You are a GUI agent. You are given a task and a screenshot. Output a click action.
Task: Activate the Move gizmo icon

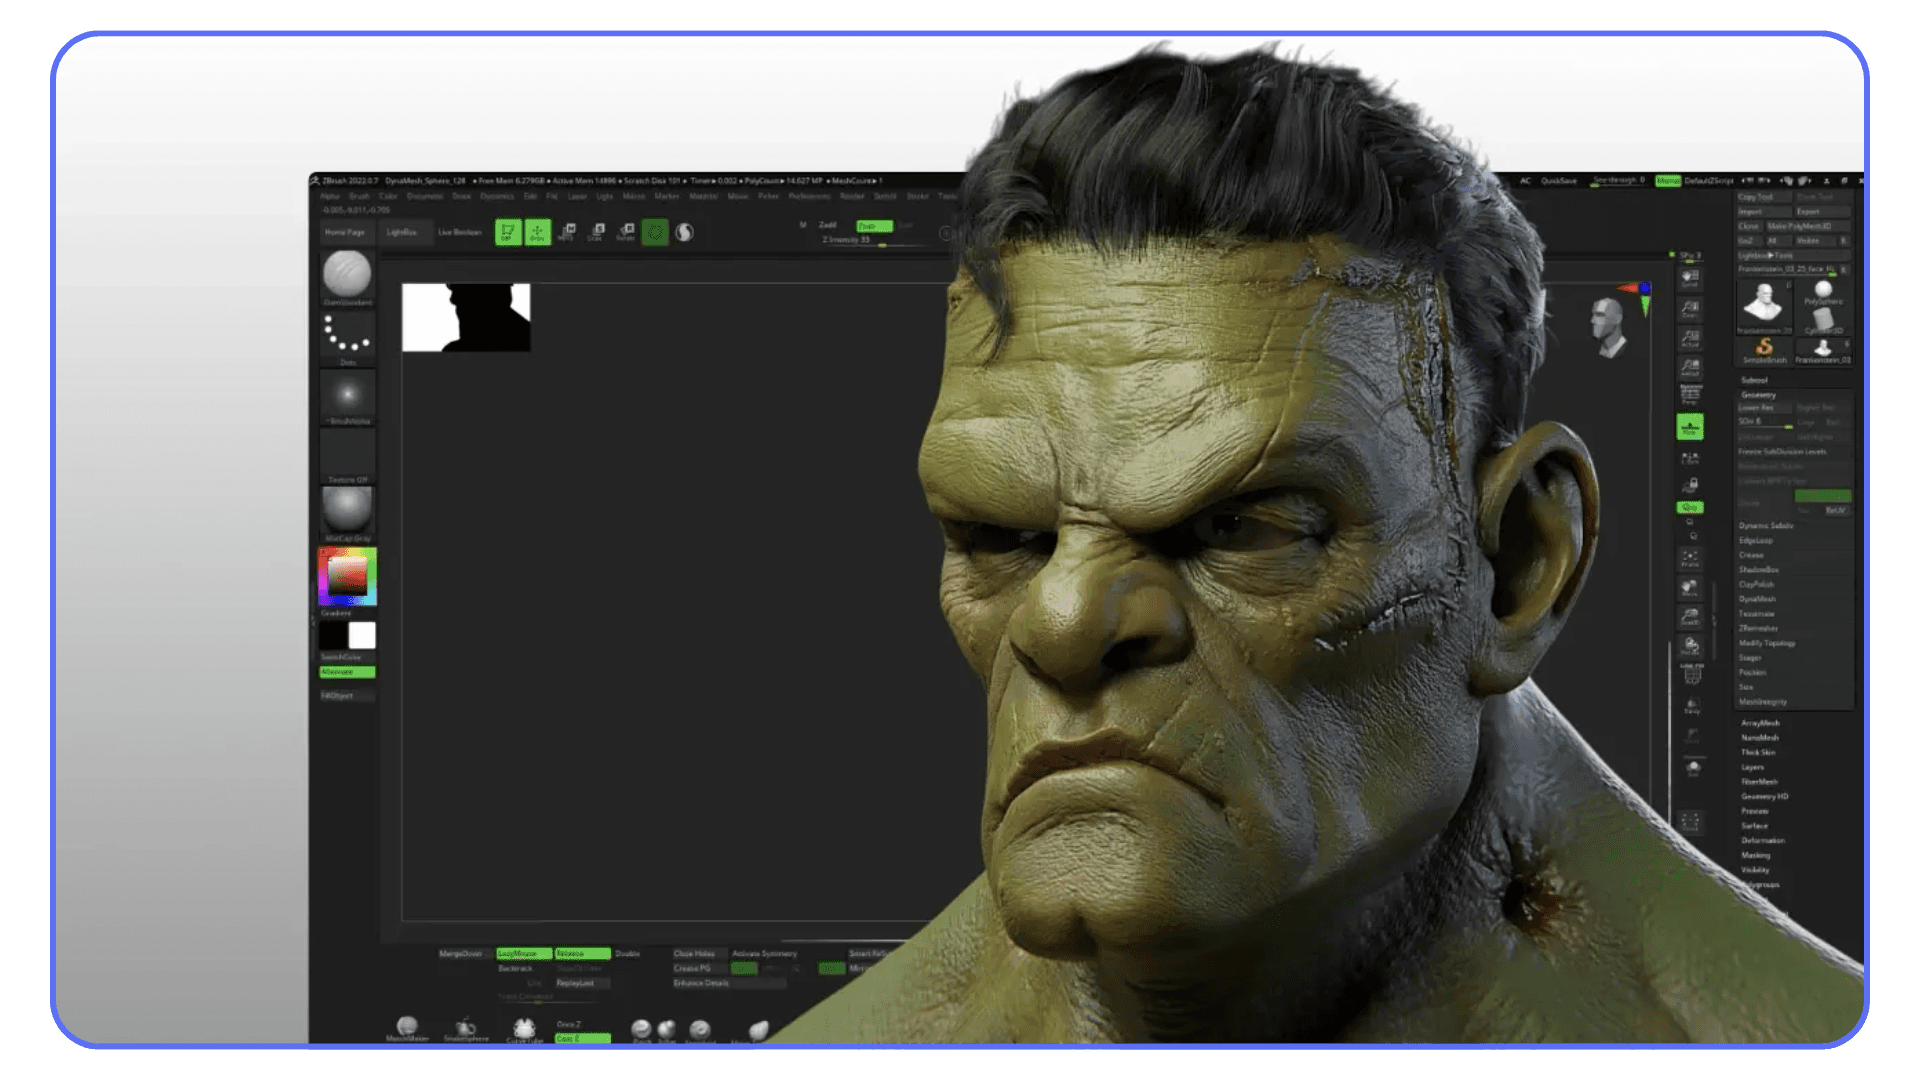pyautogui.click(x=566, y=233)
